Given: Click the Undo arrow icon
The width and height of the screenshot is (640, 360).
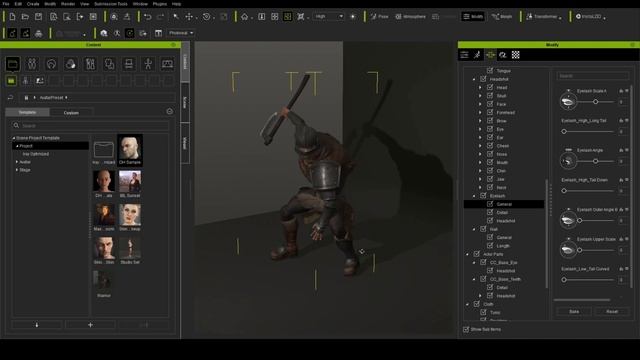Looking at the screenshot, I should coord(148,17).
